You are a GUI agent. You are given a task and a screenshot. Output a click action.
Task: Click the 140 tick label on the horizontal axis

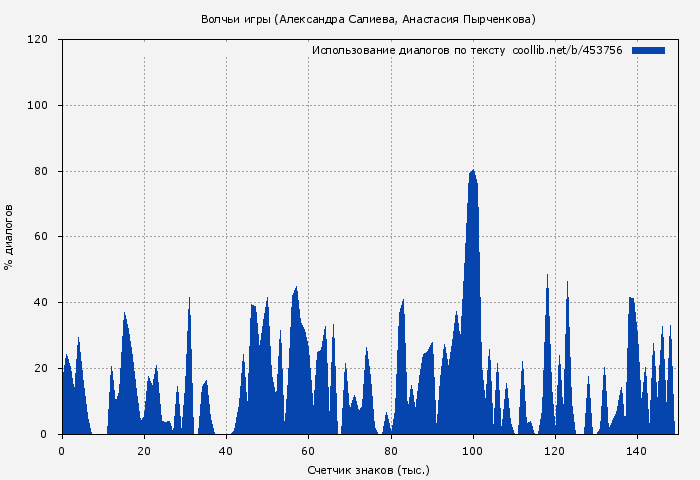[636, 450]
